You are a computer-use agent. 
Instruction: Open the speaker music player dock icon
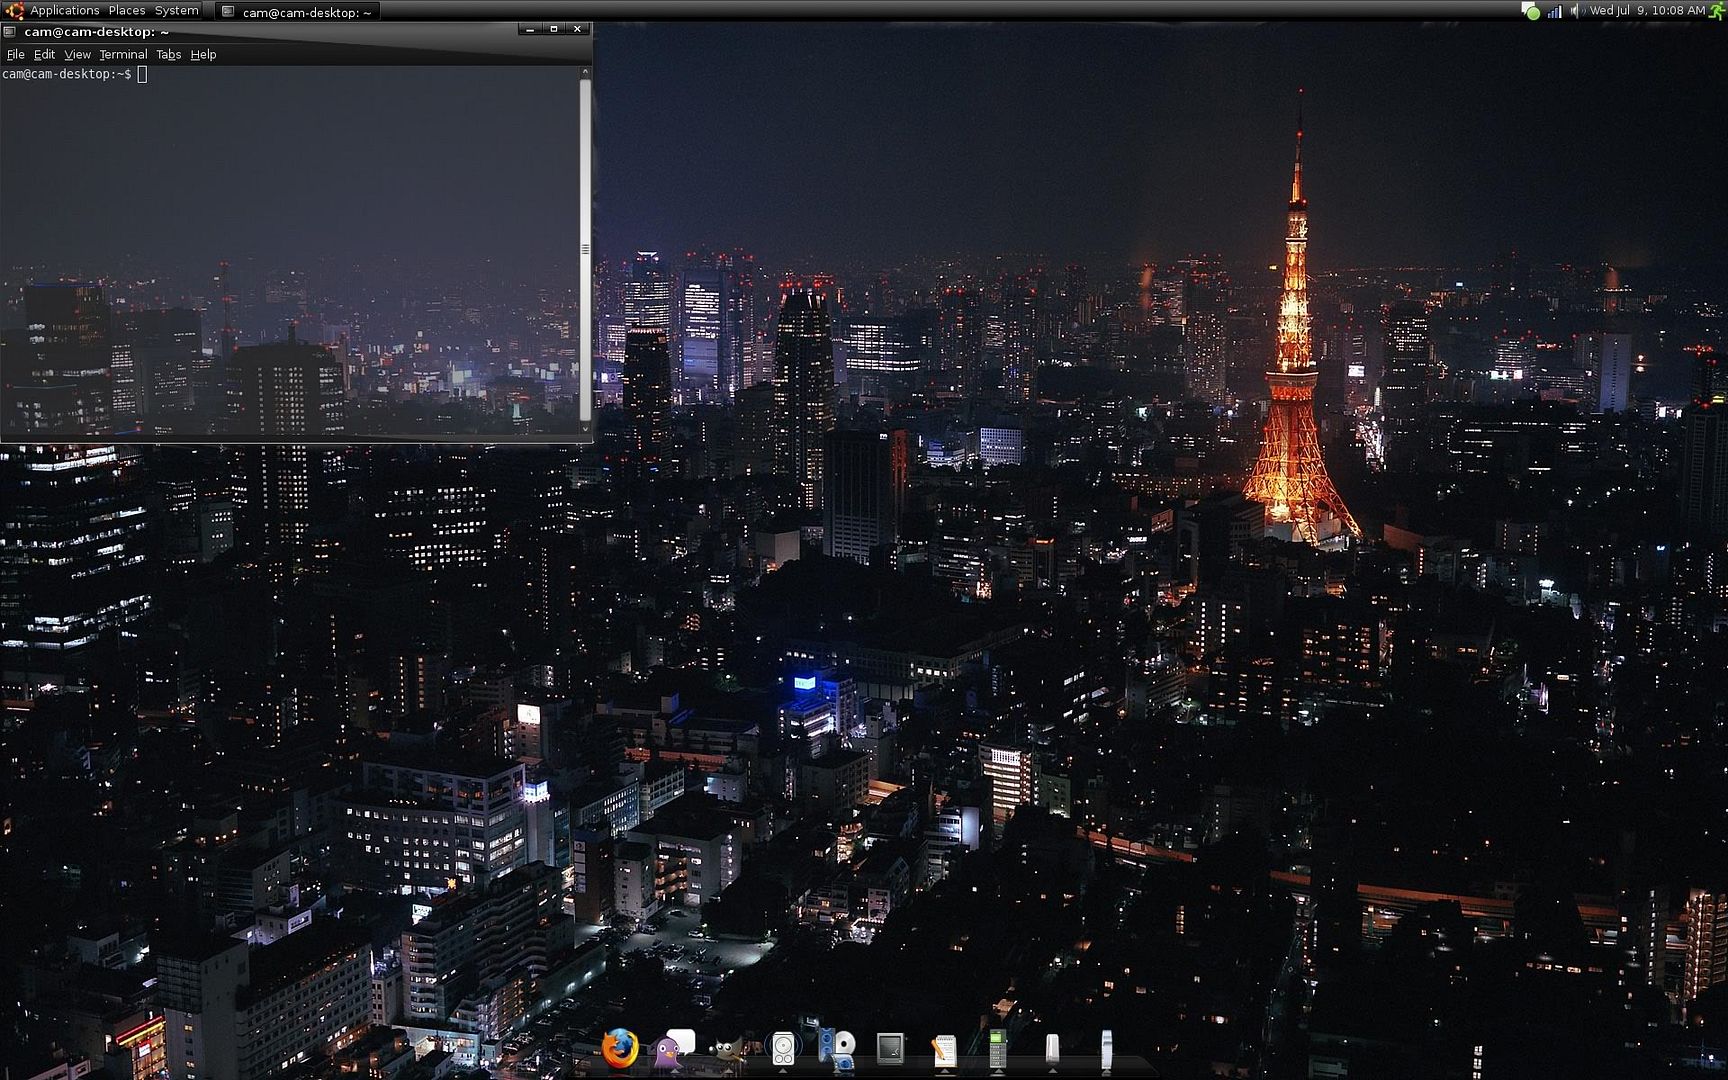pos(783,1048)
